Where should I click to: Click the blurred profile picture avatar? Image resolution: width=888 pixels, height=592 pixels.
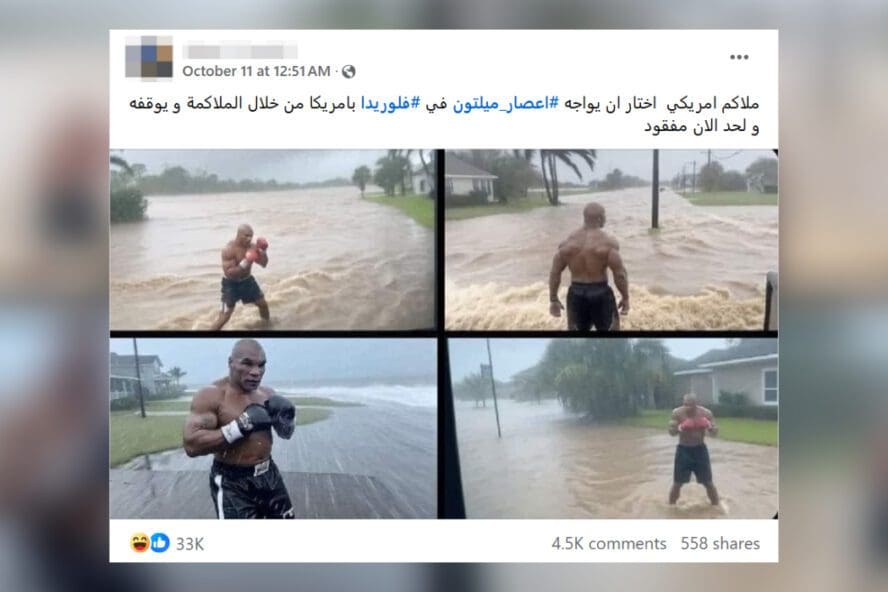click(x=149, y=57)
